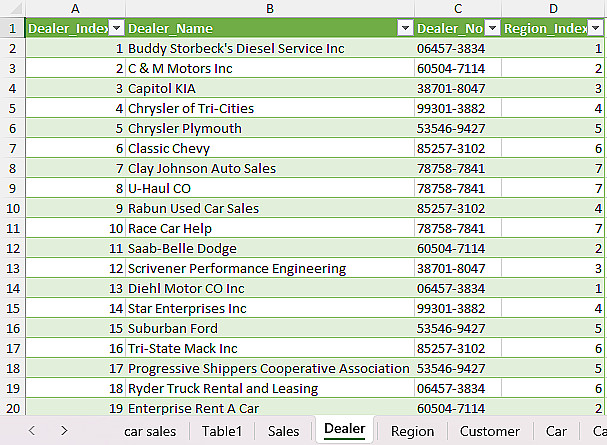Select column B header
Viewport: 607px width, 445px height.
click(x=270, y=9)
